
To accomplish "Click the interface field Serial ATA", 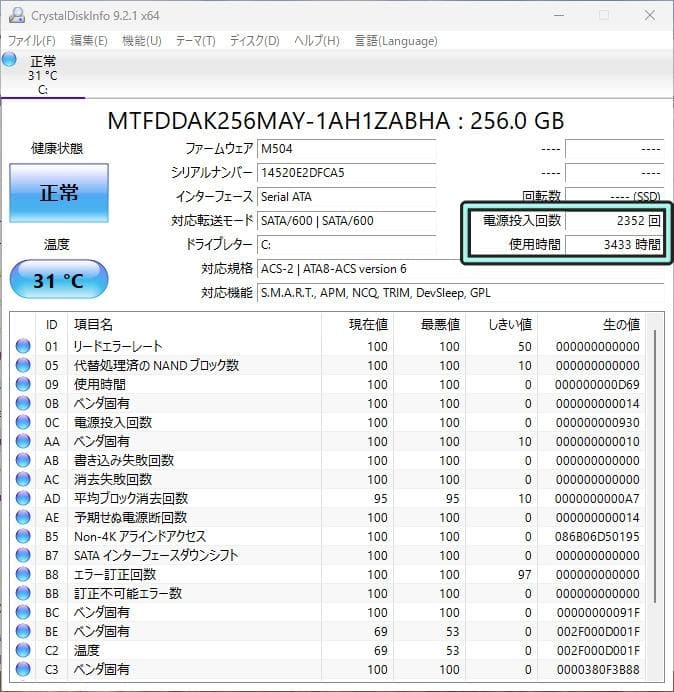I will pyautogui.click(x=346, y=197).
